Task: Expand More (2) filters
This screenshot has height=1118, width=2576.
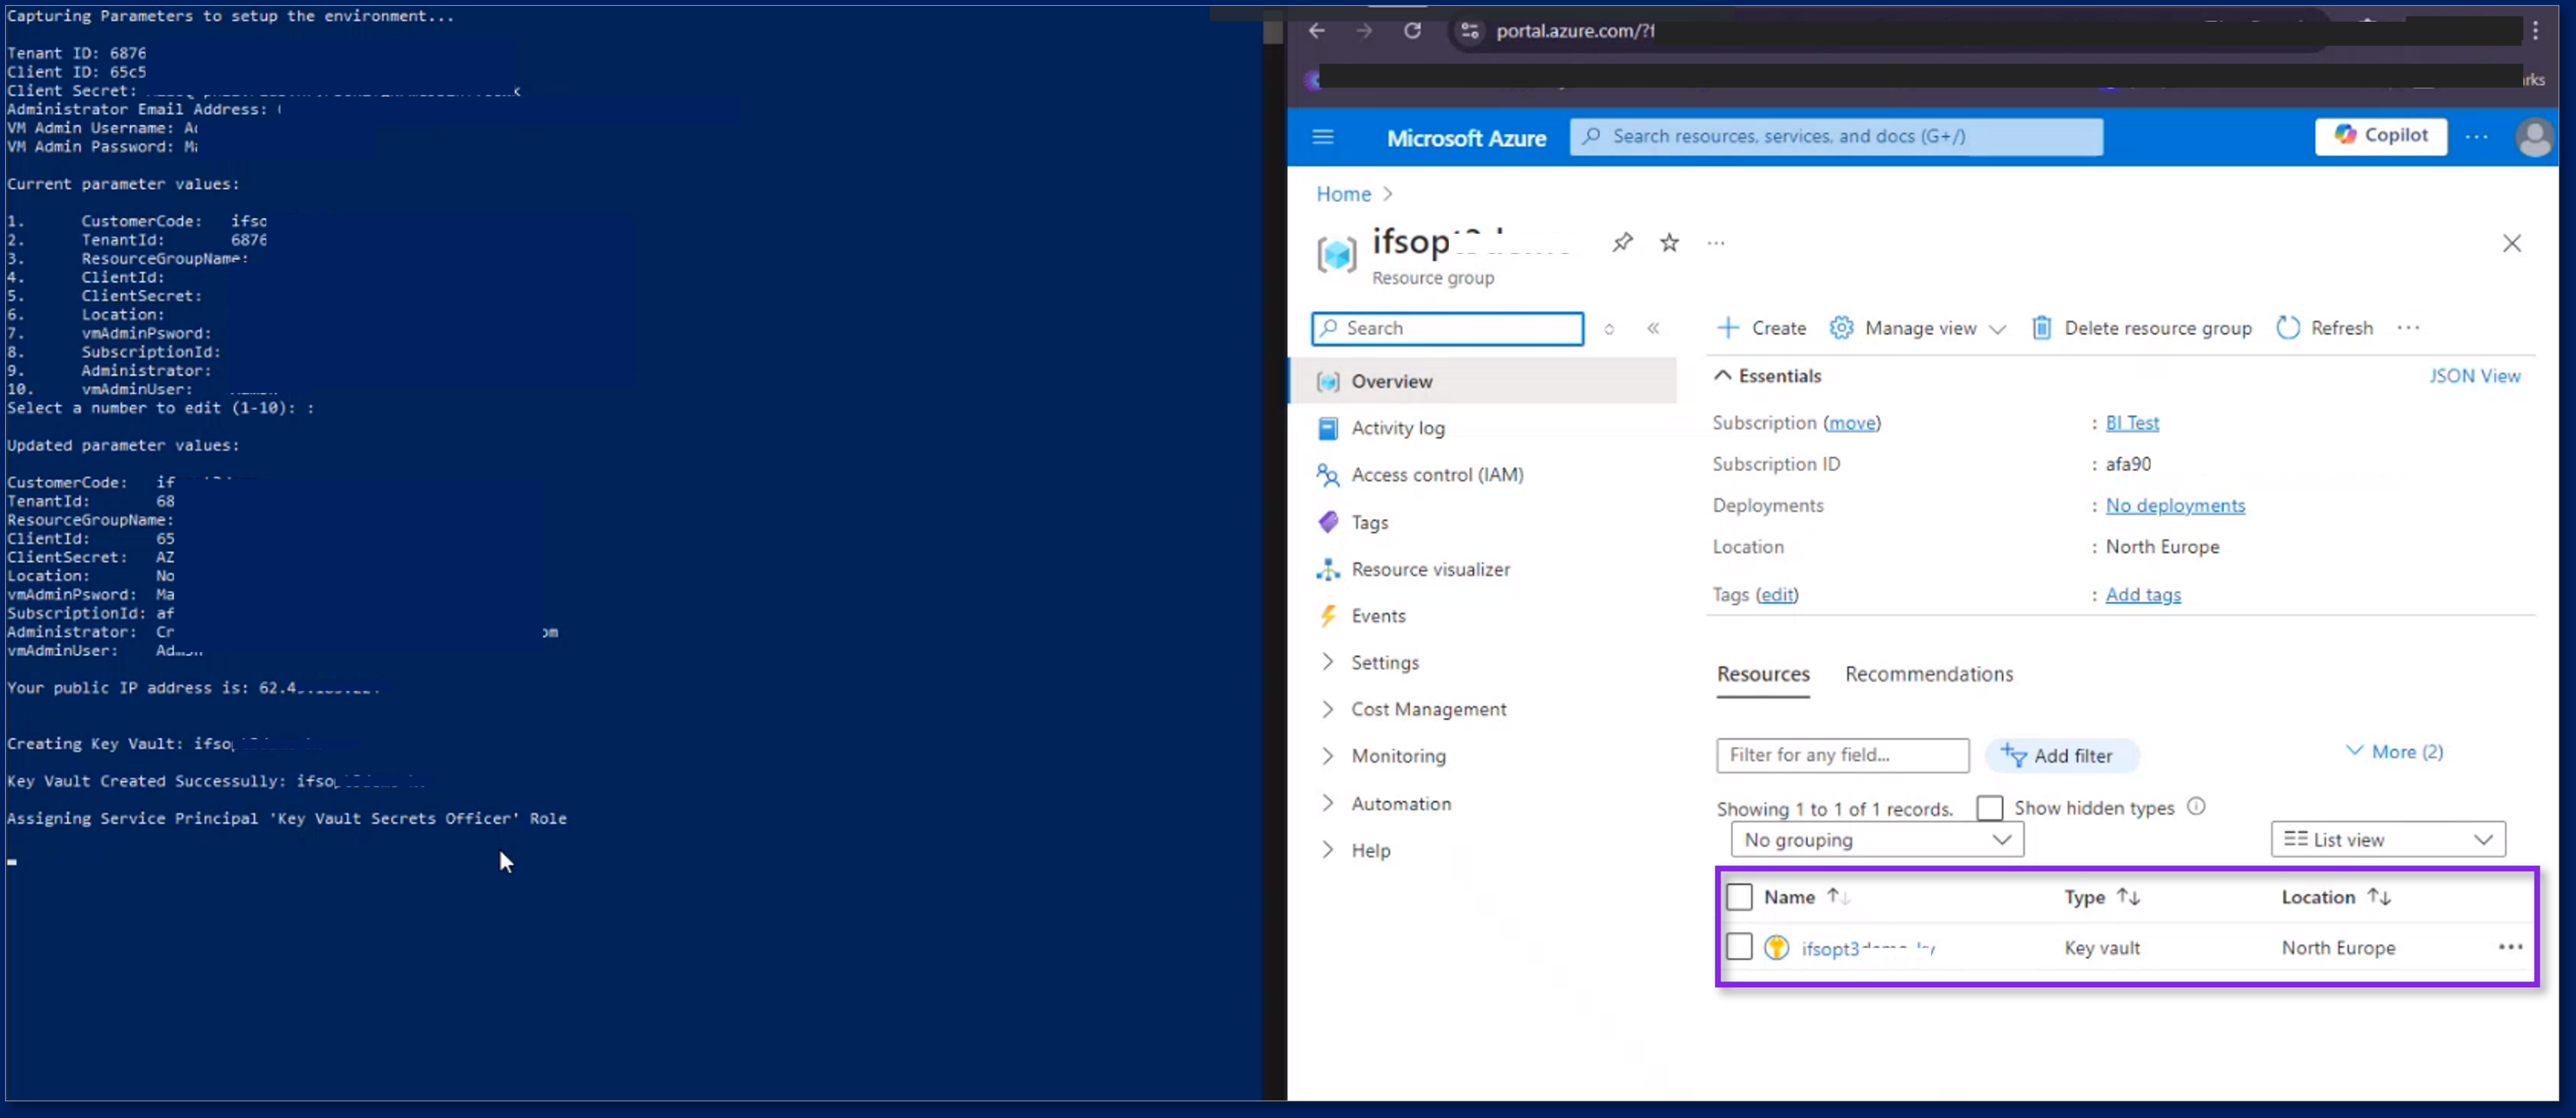Action: click(2394, 752)
